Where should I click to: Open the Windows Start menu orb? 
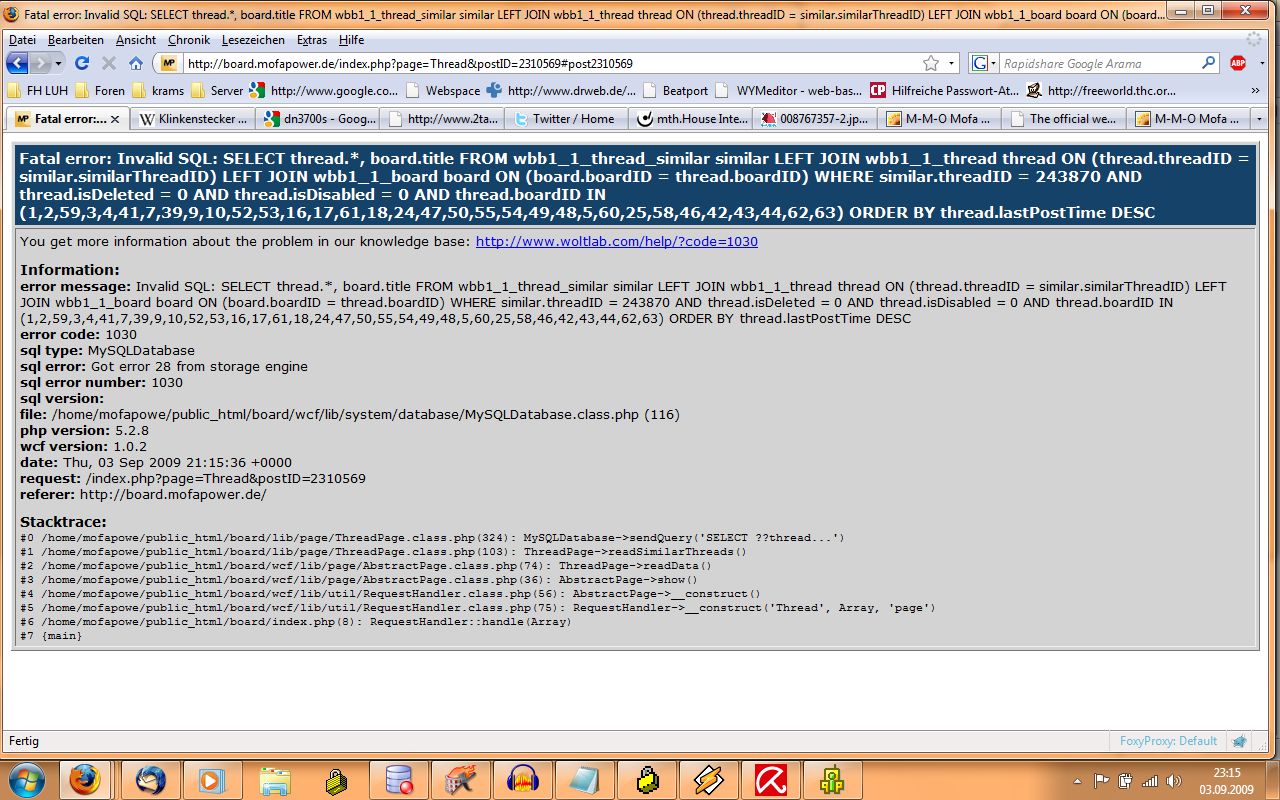point(26,779)
